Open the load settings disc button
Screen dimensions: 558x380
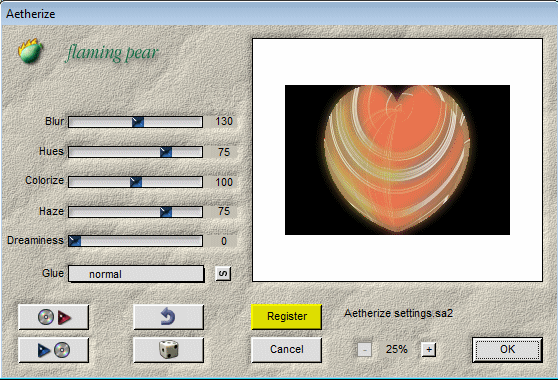coord(53,317)
